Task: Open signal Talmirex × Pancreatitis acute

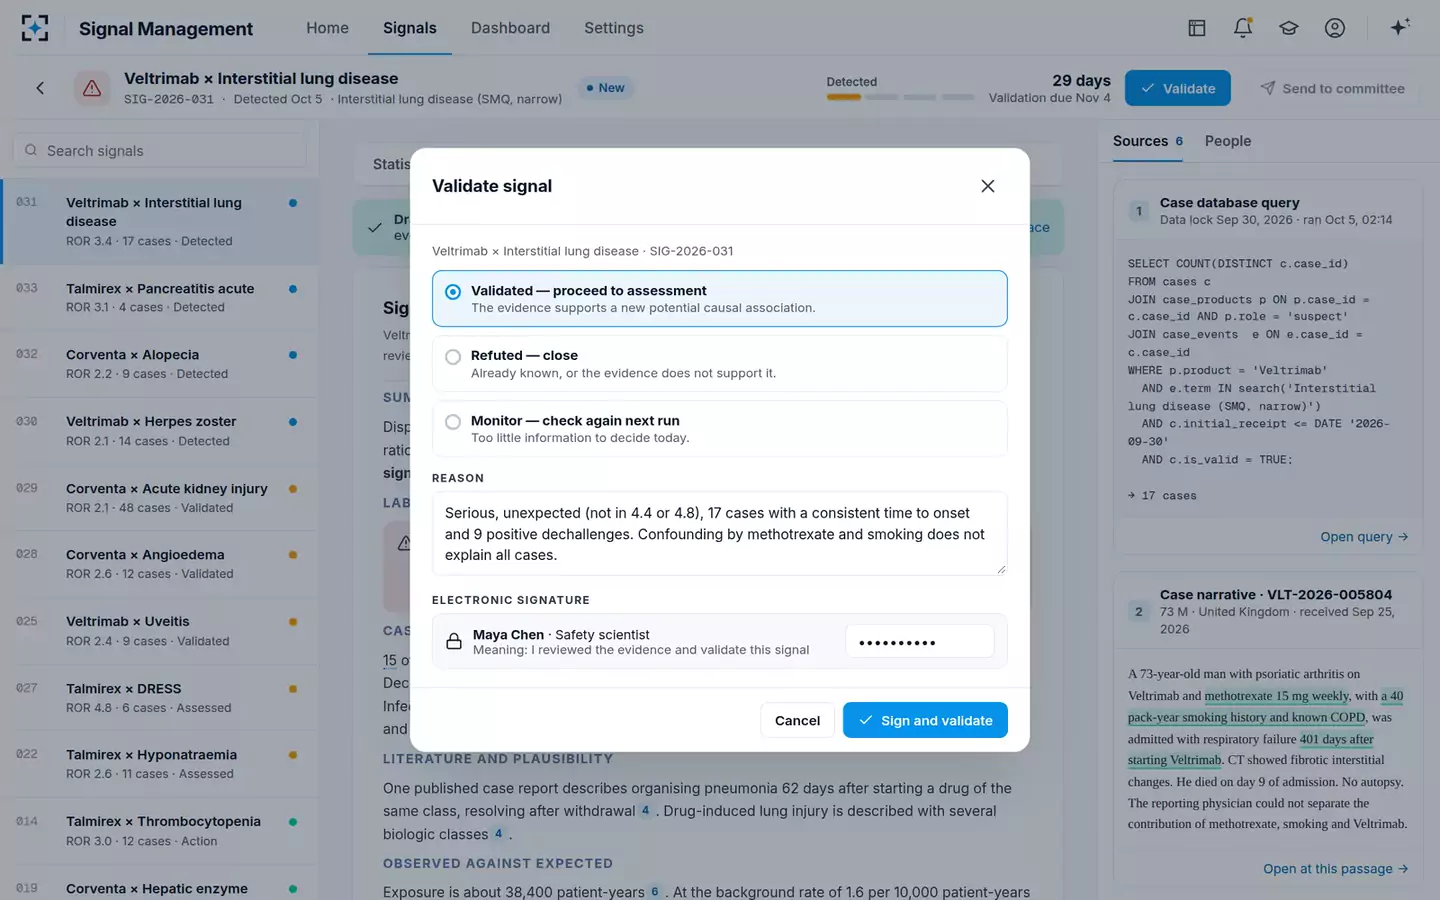Action: point(160,297)
